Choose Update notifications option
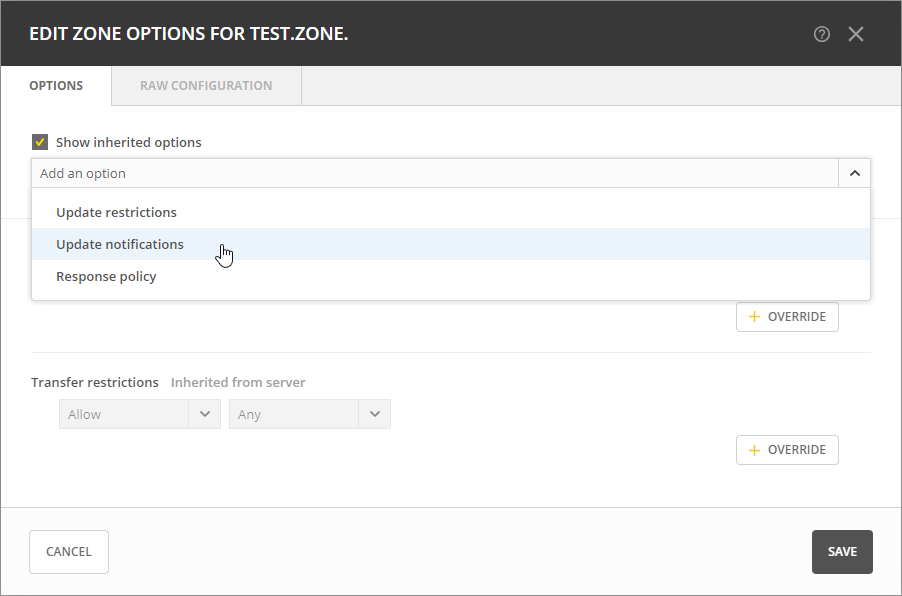902x596 pixels. point(120,244)
